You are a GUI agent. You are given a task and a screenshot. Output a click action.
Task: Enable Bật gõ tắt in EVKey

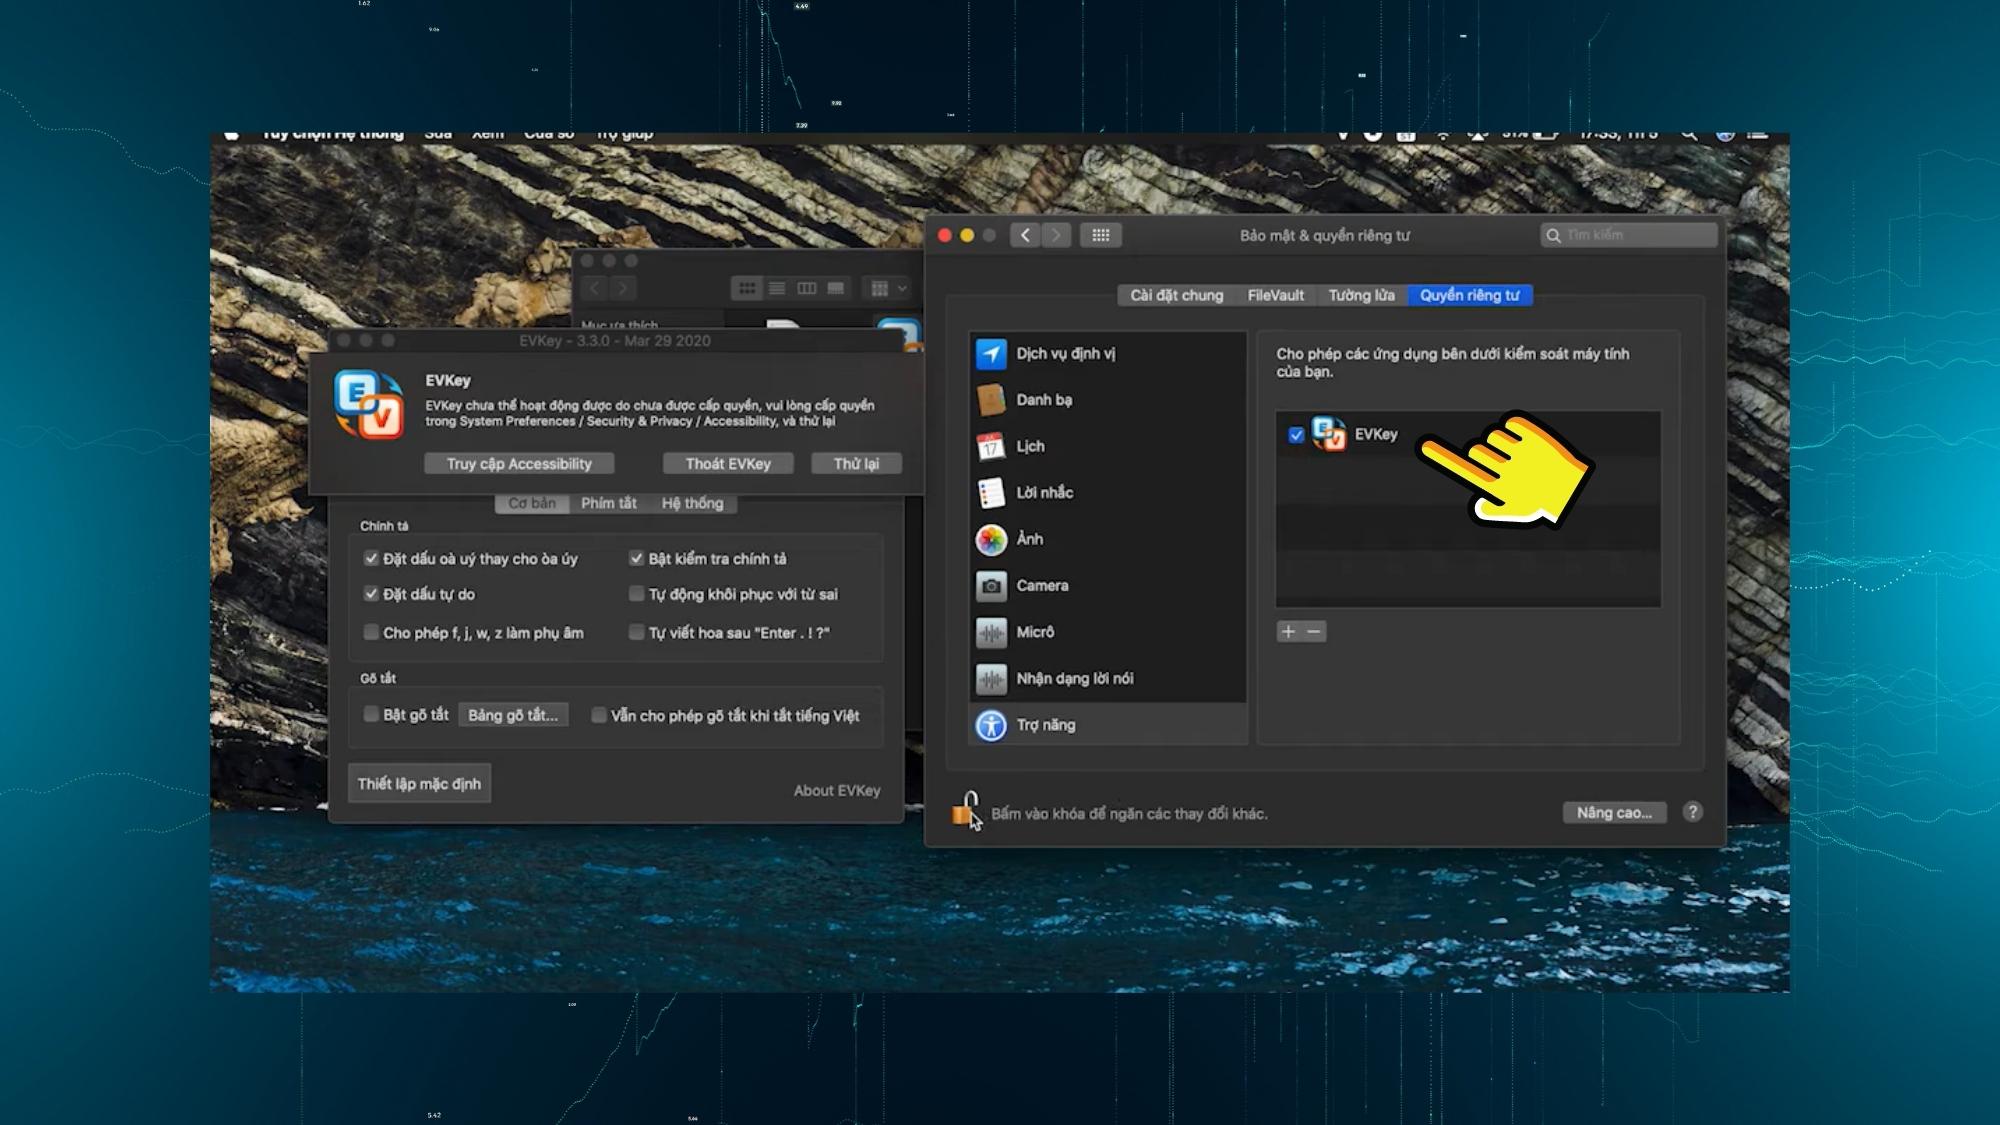point(371,714)
